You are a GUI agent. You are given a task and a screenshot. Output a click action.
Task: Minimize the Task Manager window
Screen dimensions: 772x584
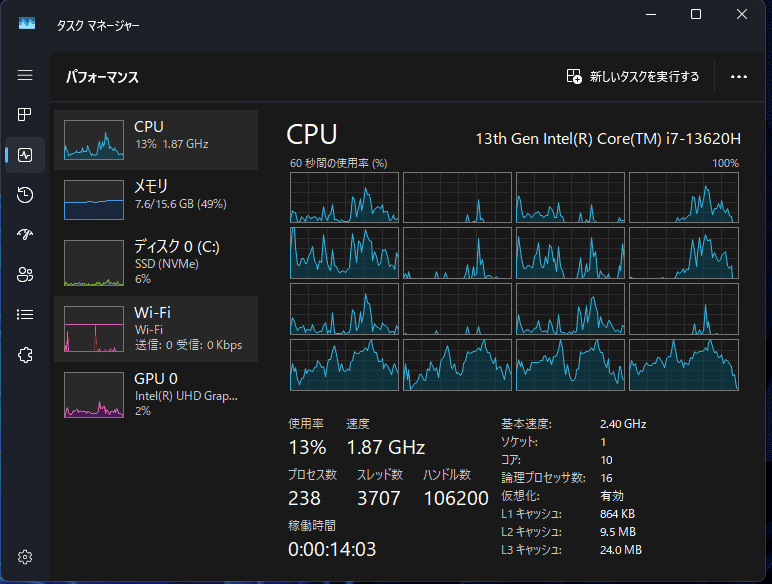[x=651, y=14]
